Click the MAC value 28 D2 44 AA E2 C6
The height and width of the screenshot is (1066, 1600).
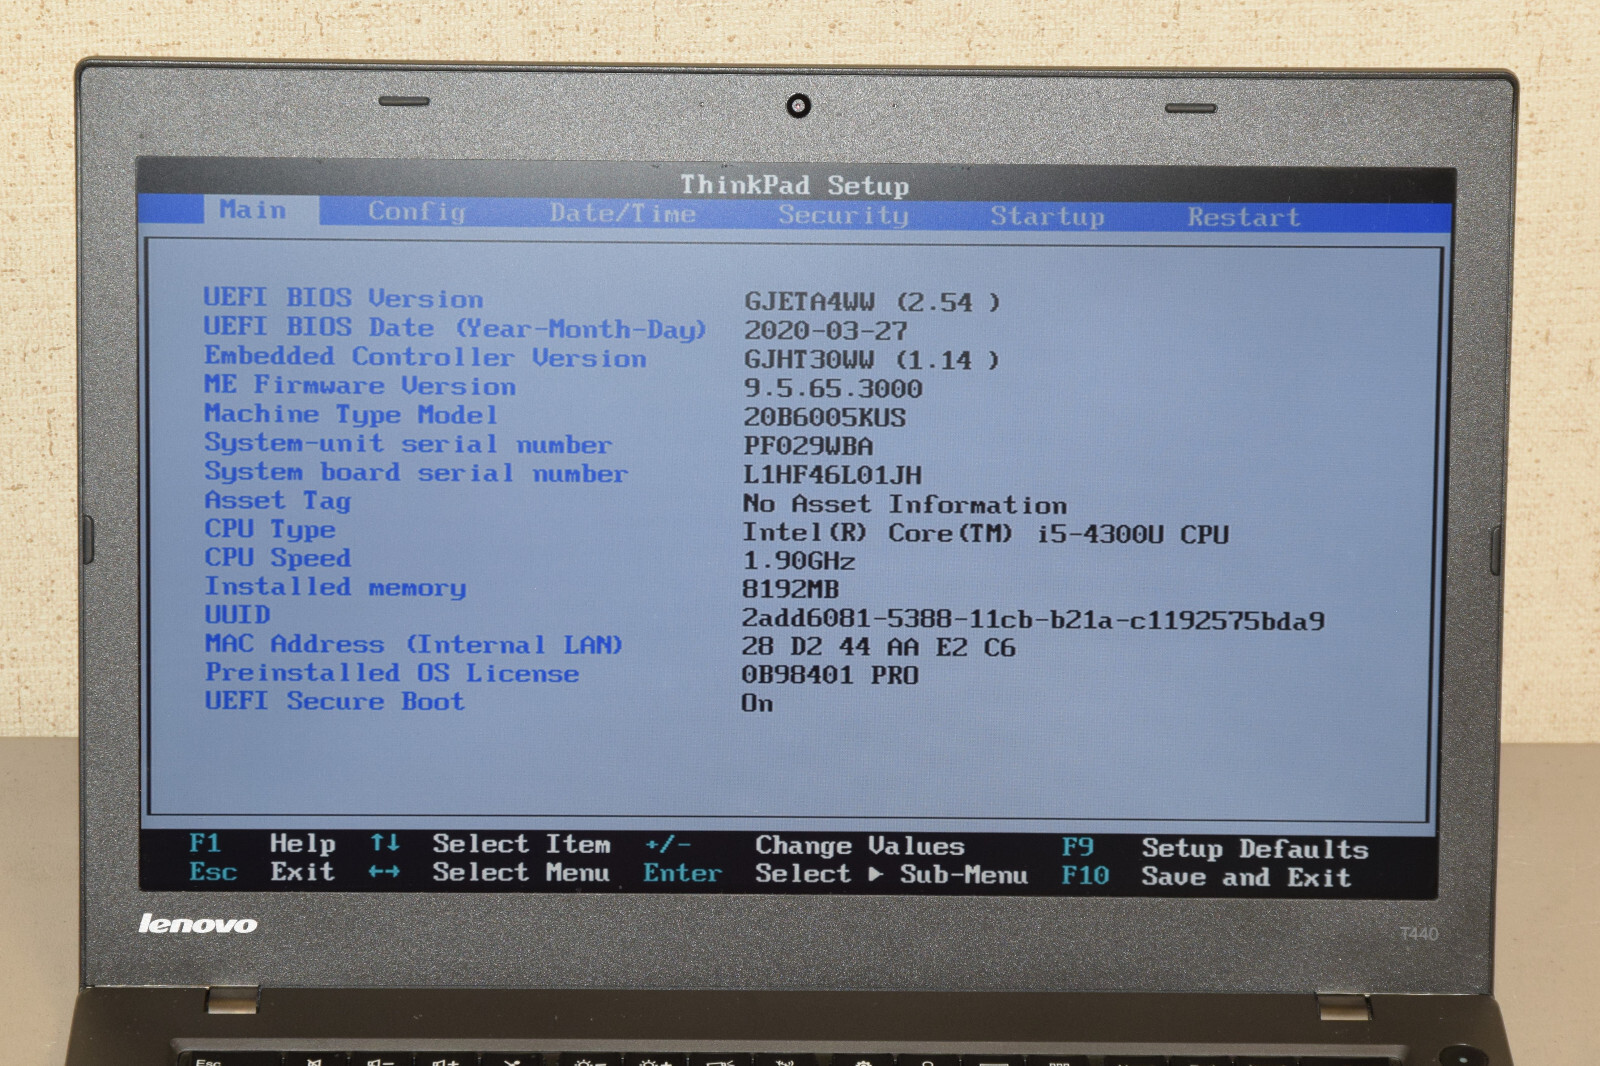[x=878, y=647]
